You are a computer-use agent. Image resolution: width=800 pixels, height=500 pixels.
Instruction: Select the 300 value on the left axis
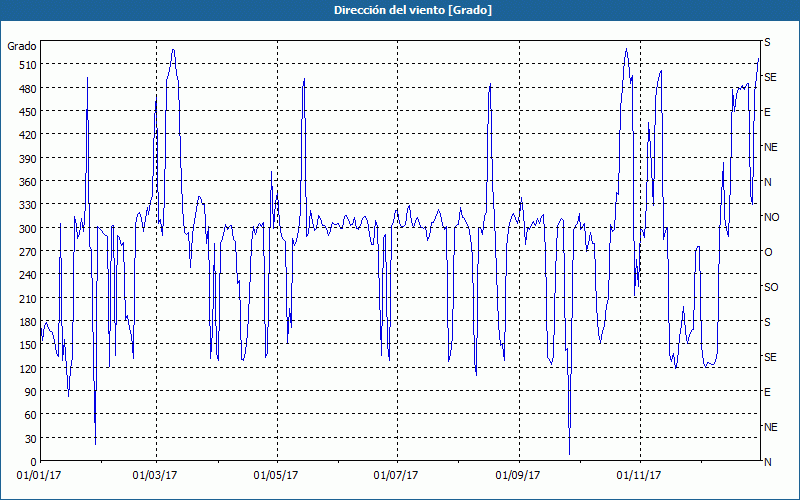coord(28,229)
